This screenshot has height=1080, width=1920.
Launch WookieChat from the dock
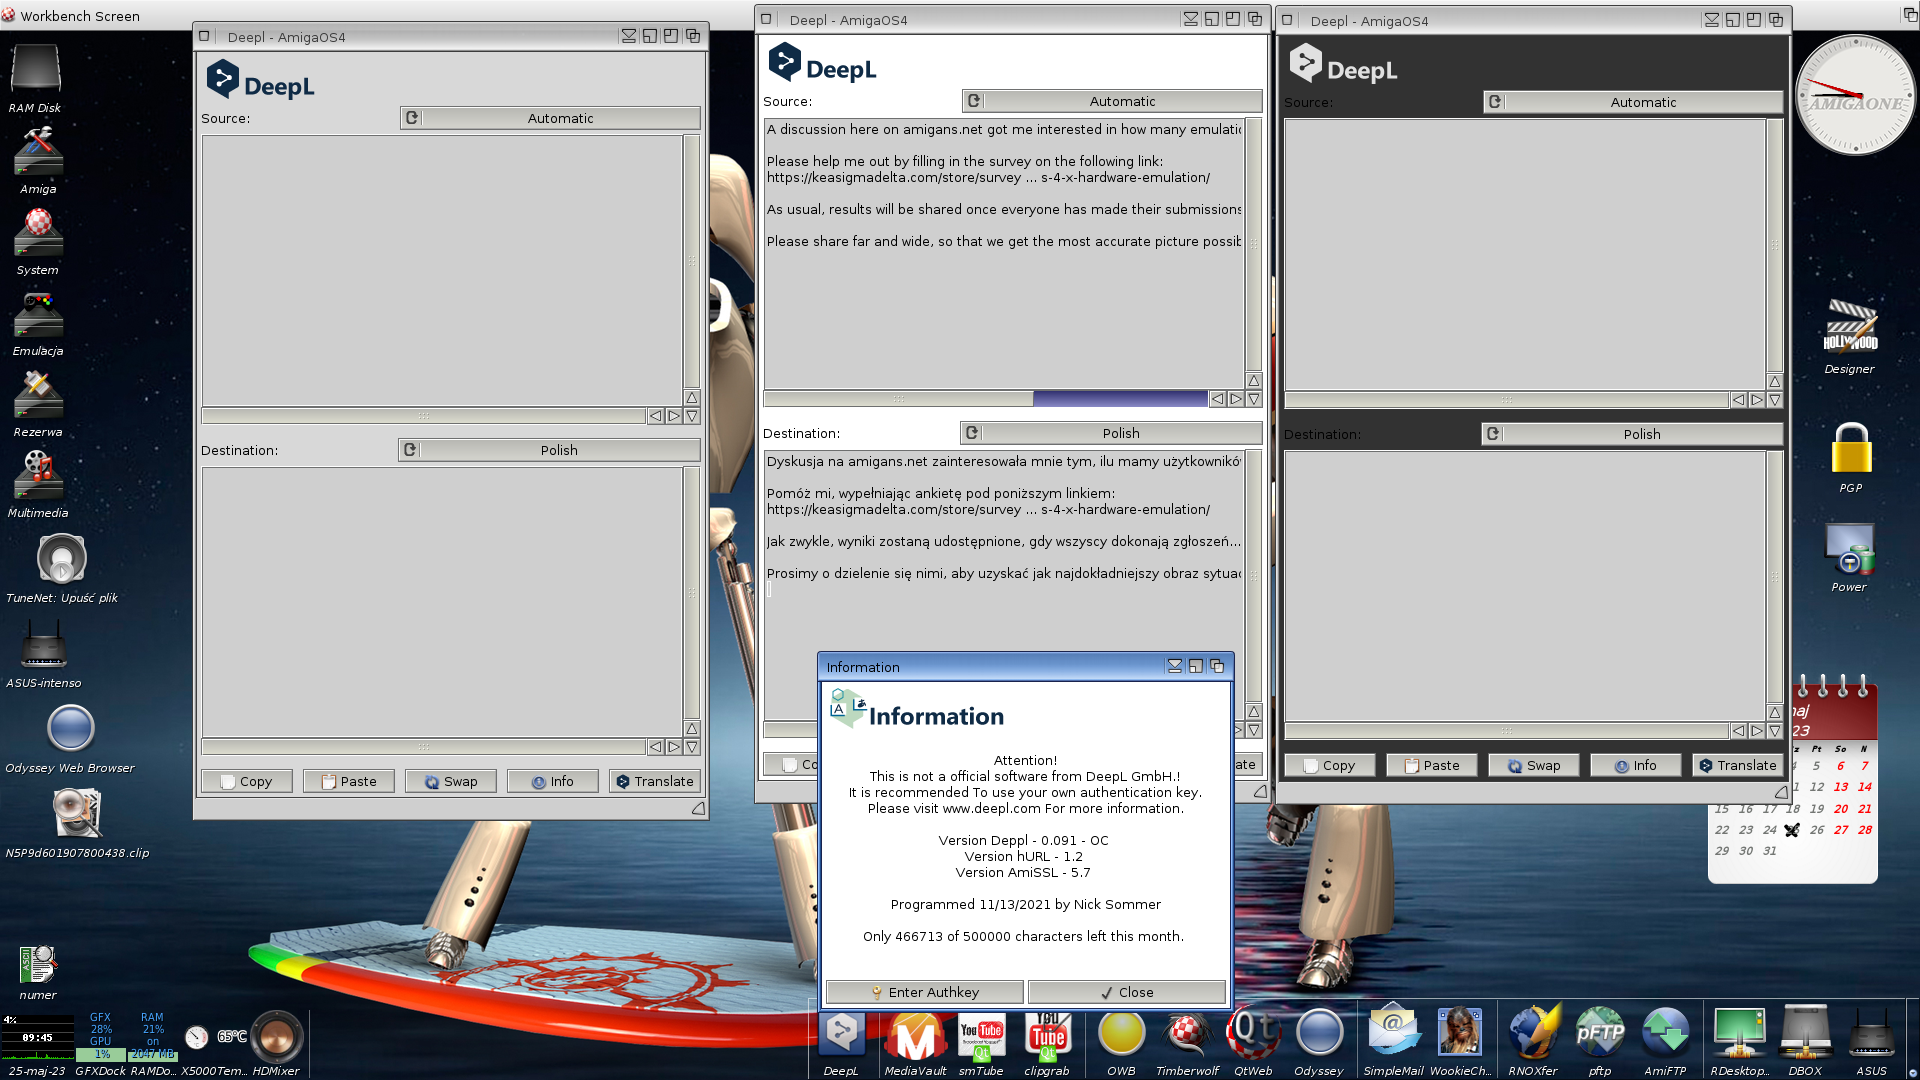point(1460,1033)
